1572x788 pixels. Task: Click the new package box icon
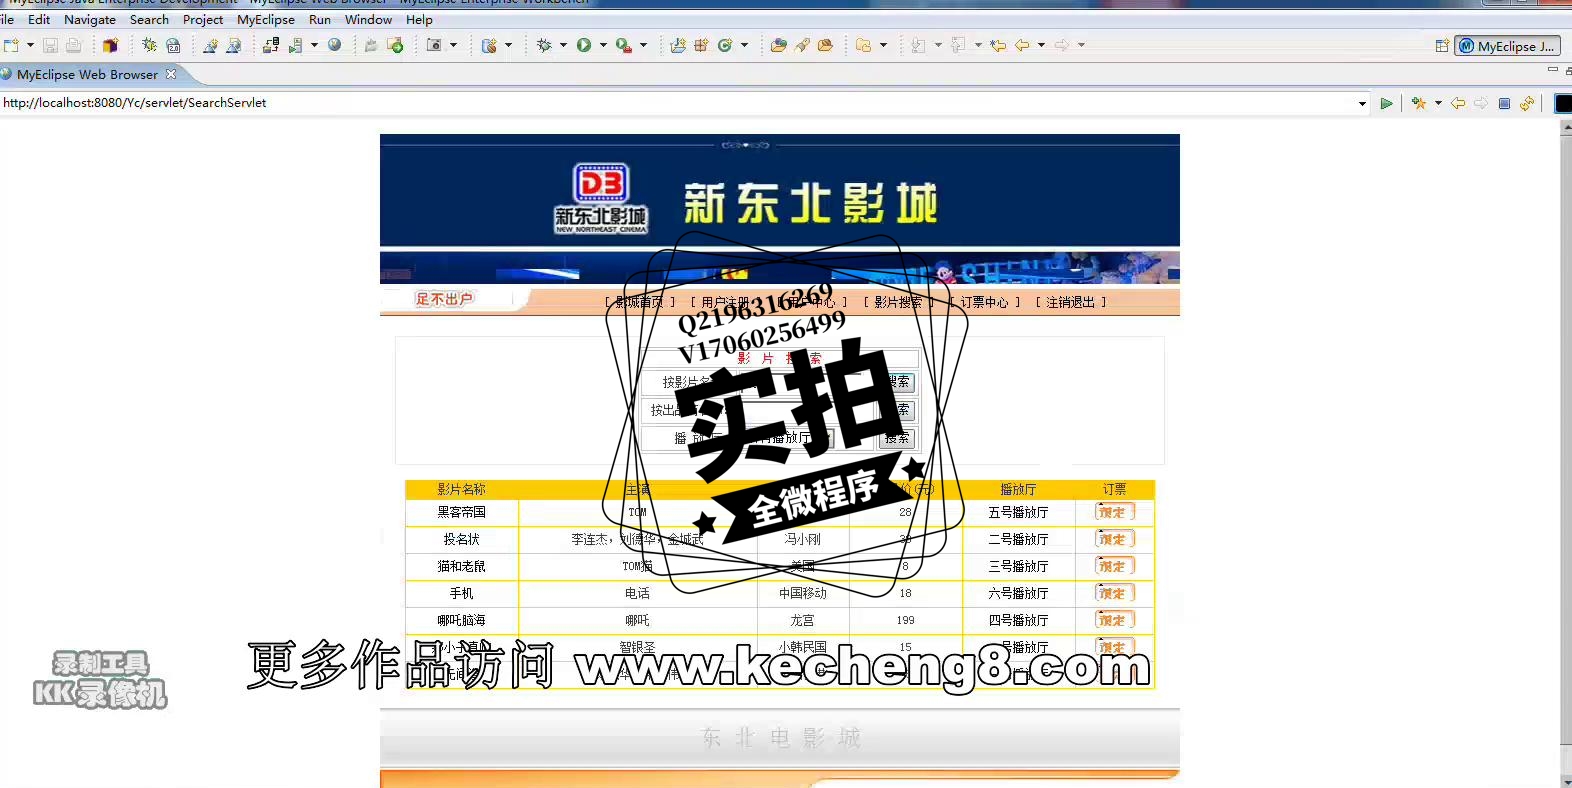(111, 45)
